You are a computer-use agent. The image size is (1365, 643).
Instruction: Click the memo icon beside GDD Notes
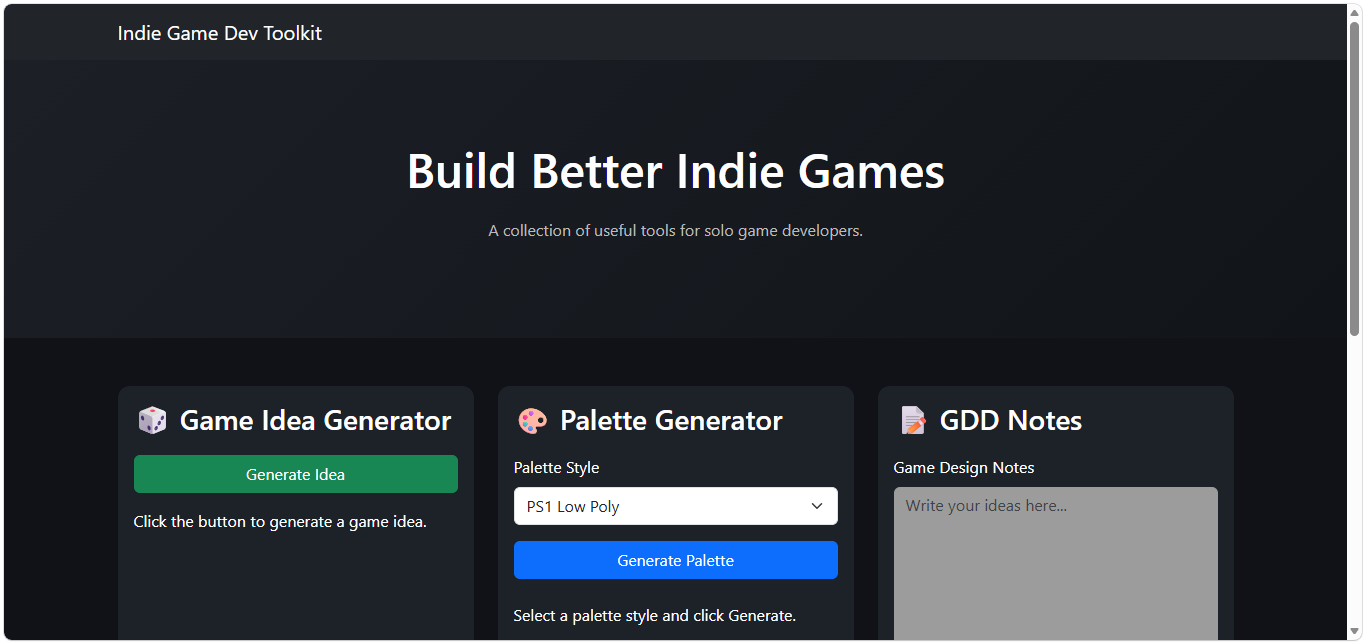coord(912,420)
